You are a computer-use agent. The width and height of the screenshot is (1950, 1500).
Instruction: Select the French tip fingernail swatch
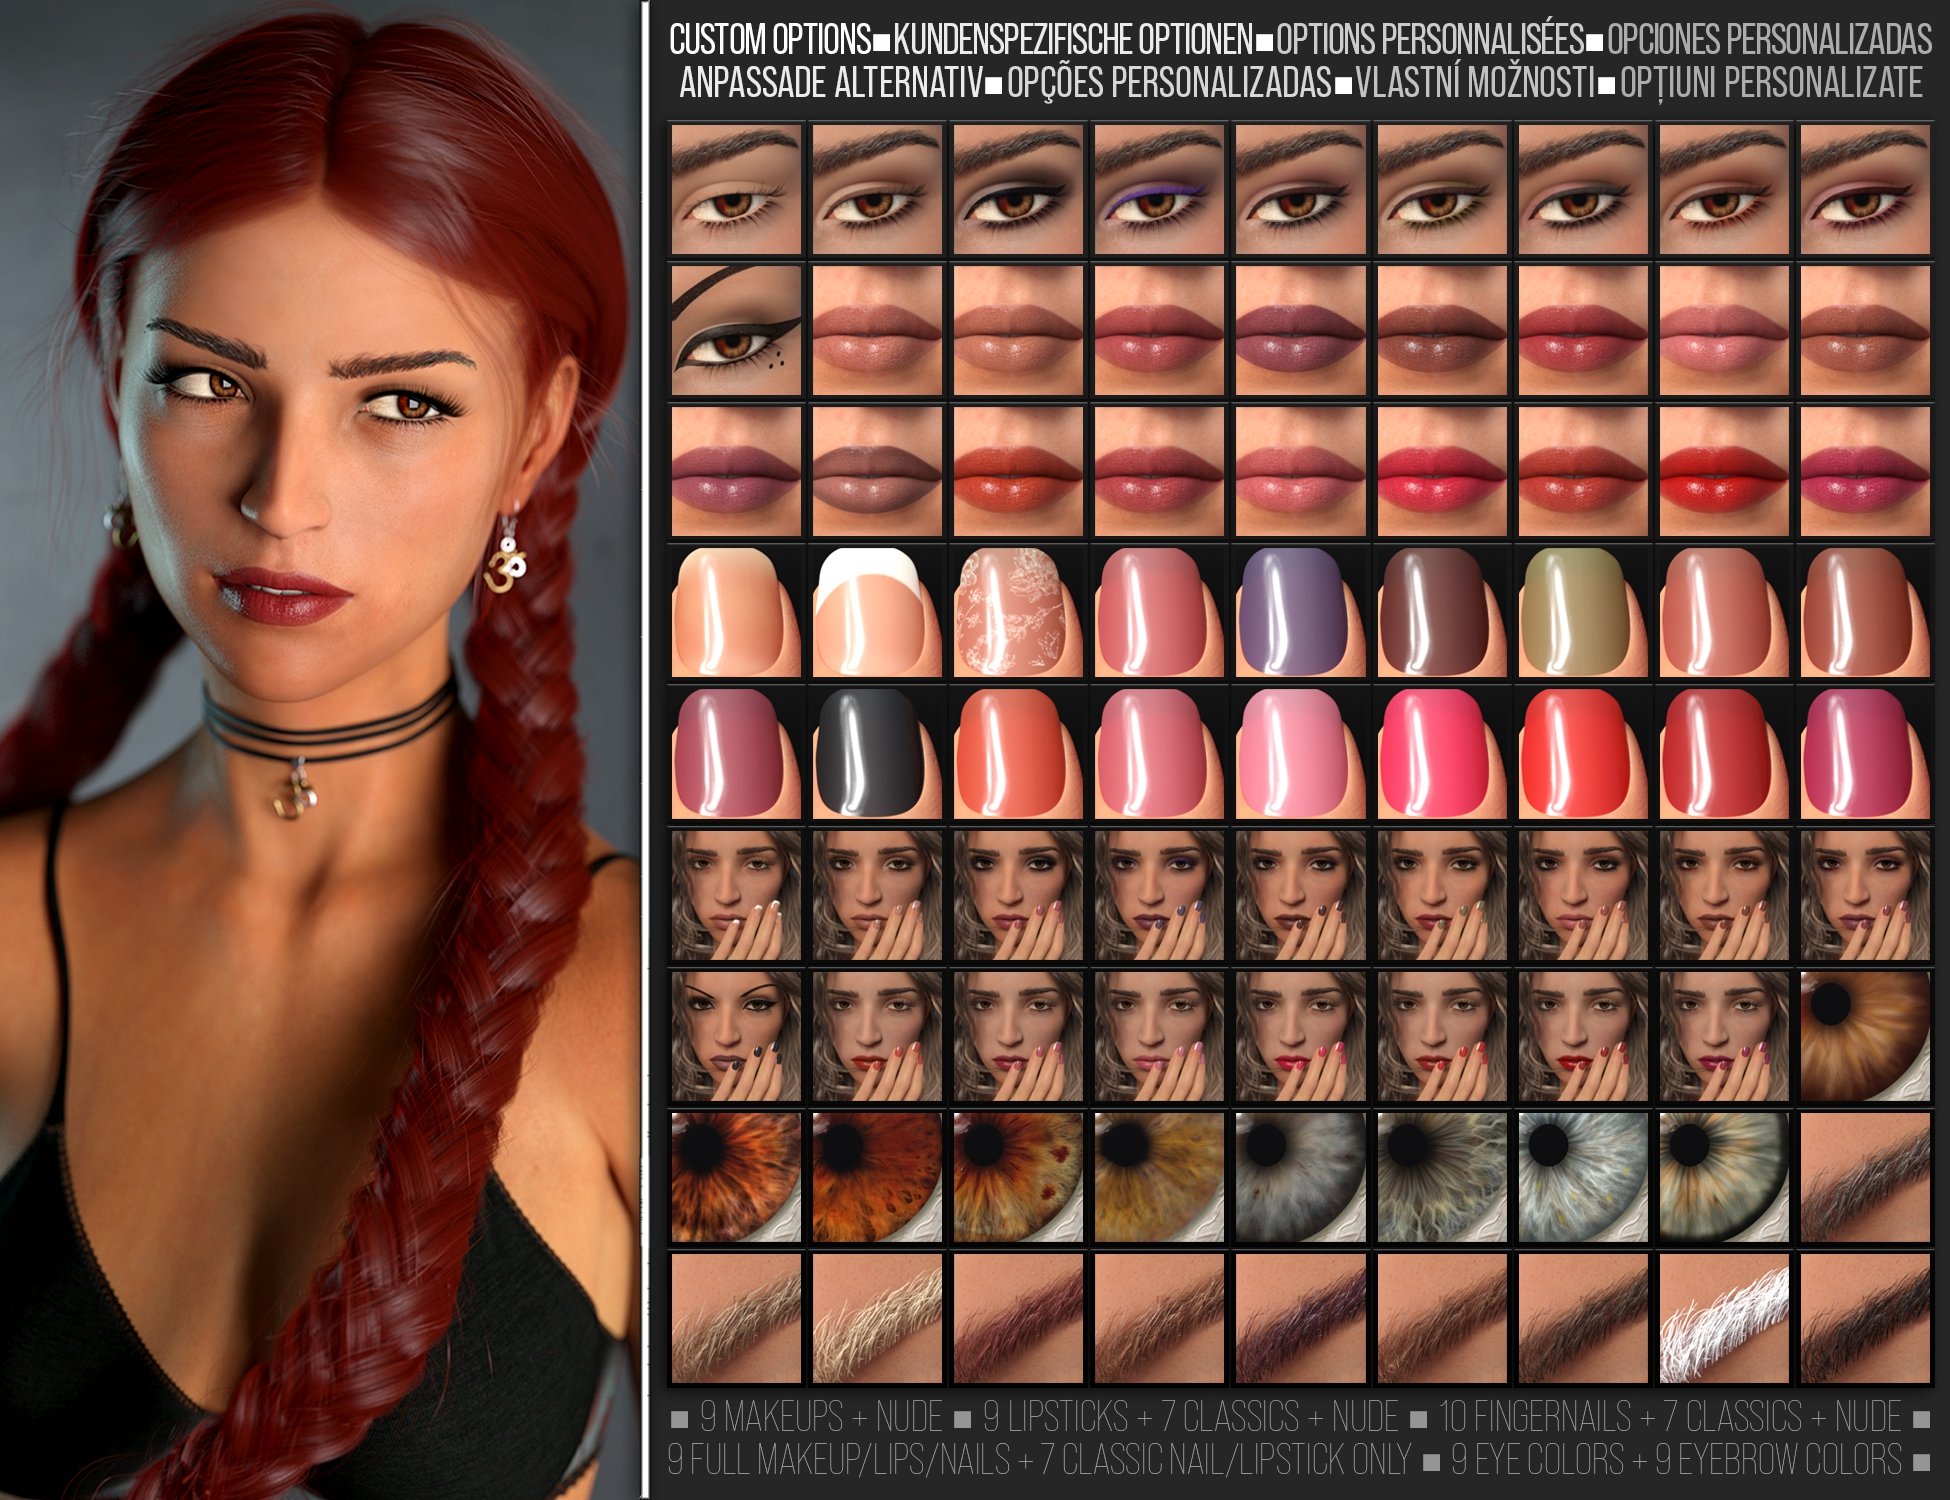877,612
